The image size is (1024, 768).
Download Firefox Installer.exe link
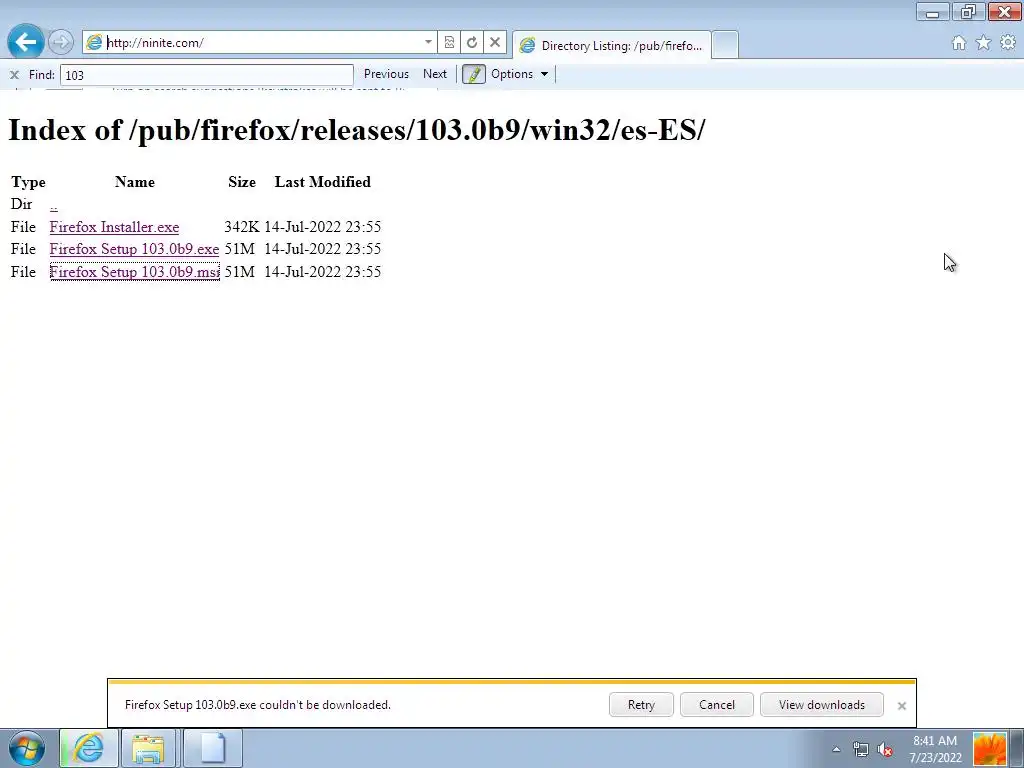pyautogui.click(x=114, y=227)
